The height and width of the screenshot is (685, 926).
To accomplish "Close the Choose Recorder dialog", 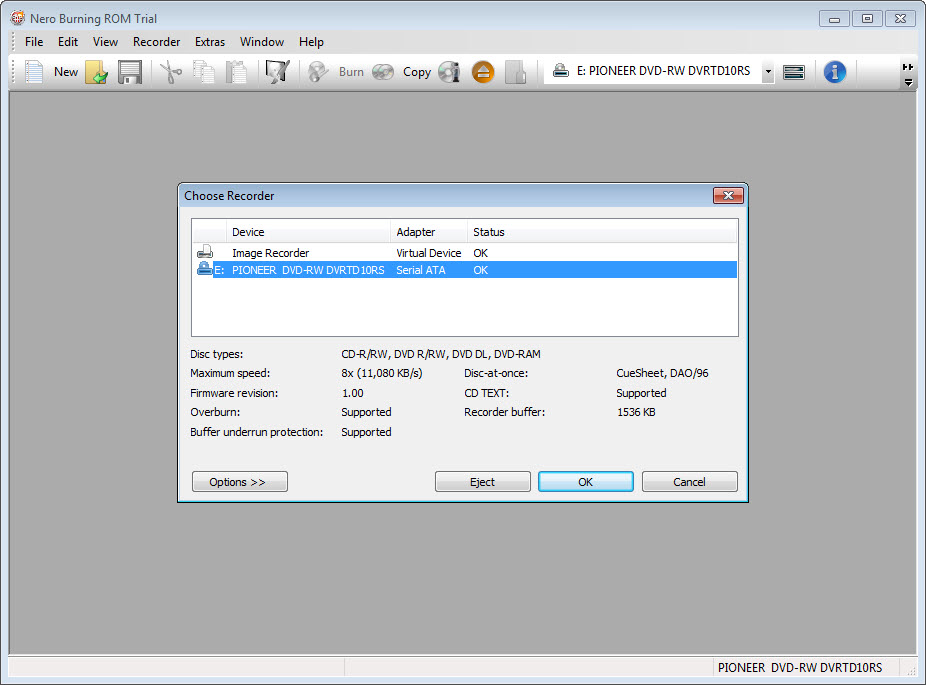I will tap(728, 195).
